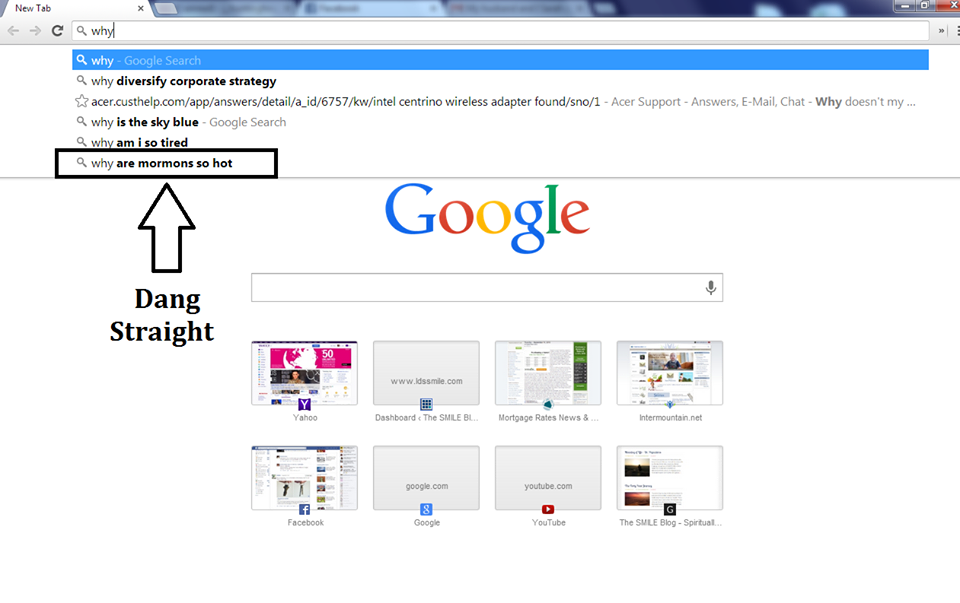Image resolution: width=960 pixels, height=603 pixels.
Task: Click the 'Dashboard ‹ The SMILE Bl...' label
Action: point(426,418)
